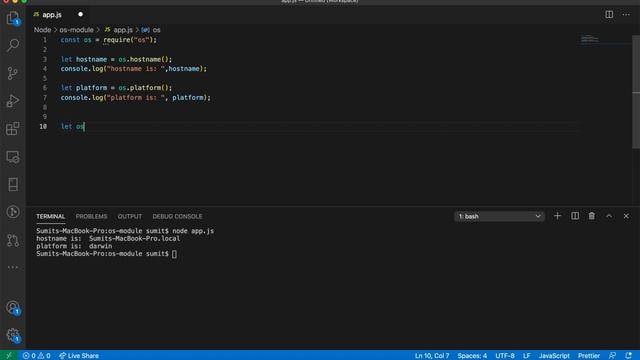
Task: Open the Run and Debug view
Action: tap(13, 101)
